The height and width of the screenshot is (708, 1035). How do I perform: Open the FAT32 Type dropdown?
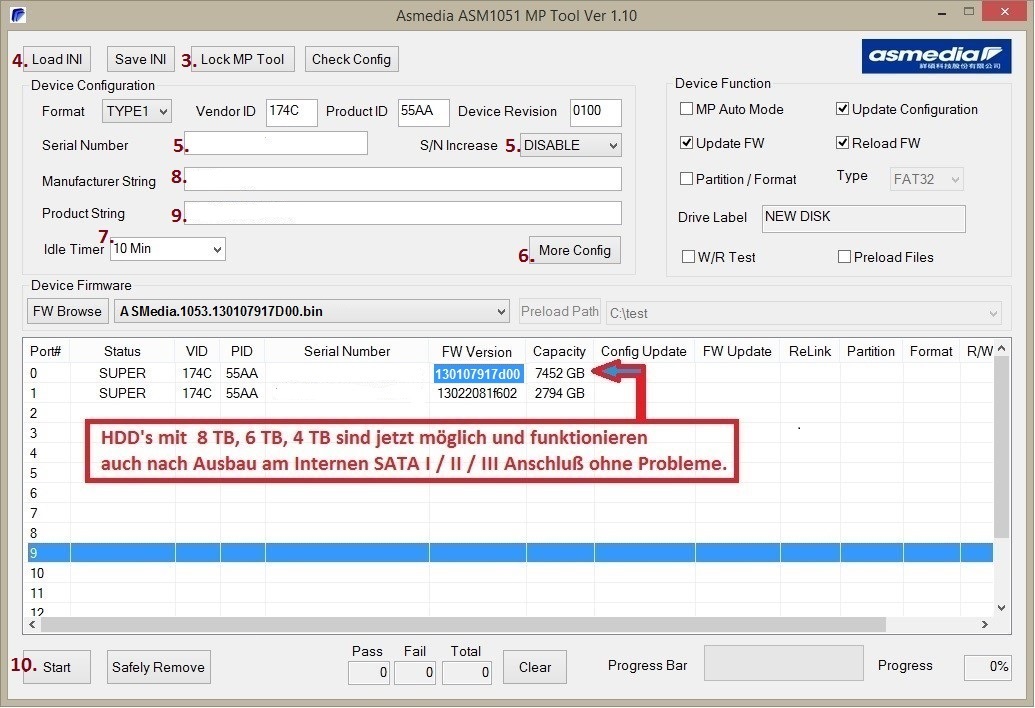(927, 179)
